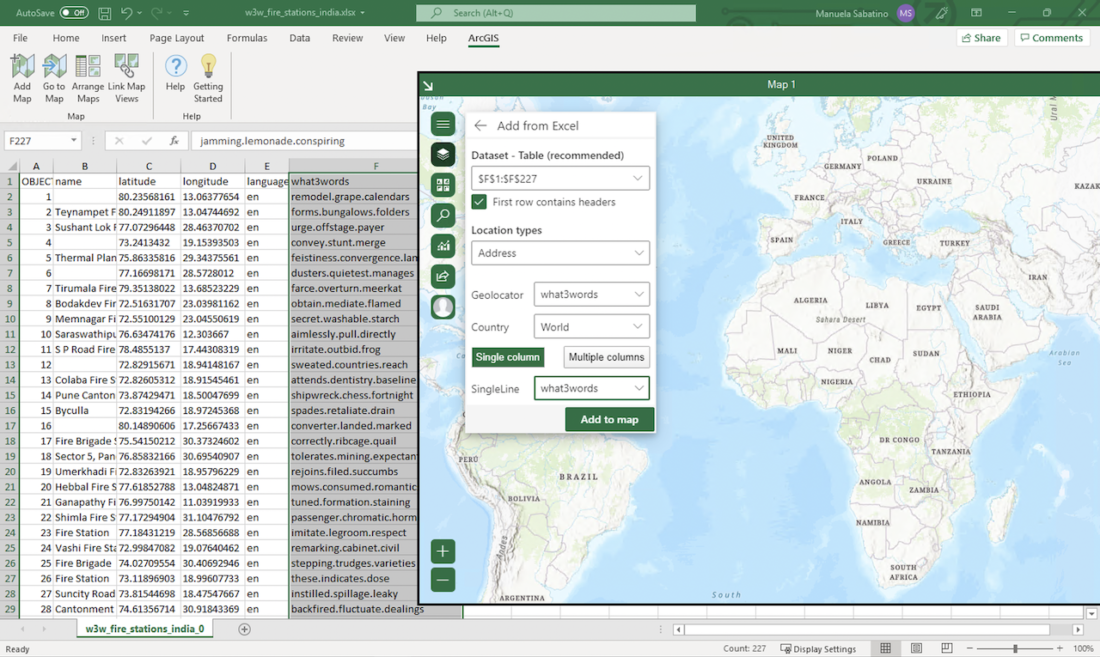
Task: Open the ArcGIS Help icon
Action: point(175,73)
